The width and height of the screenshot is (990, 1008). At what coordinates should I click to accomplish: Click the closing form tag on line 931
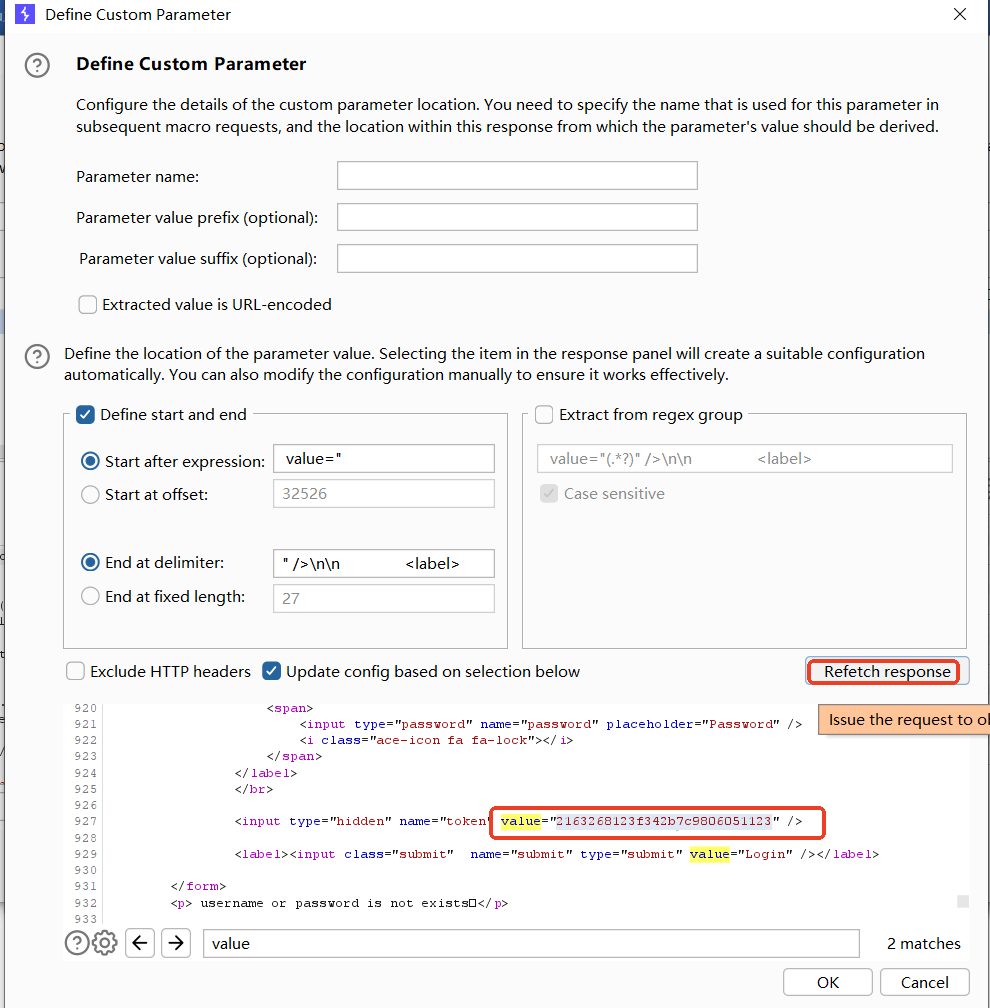tap(198, 886)
